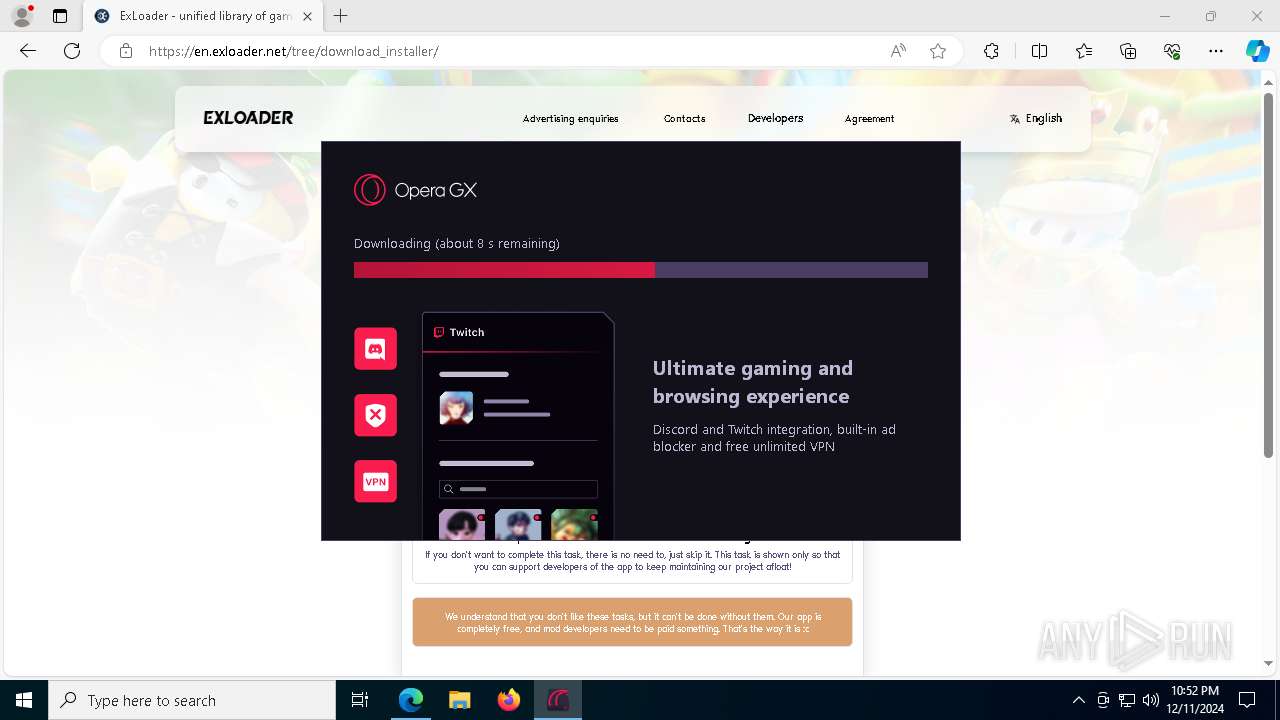Open File Explorer from taskbar
The image size is (1280, 720).
(459, 700)
